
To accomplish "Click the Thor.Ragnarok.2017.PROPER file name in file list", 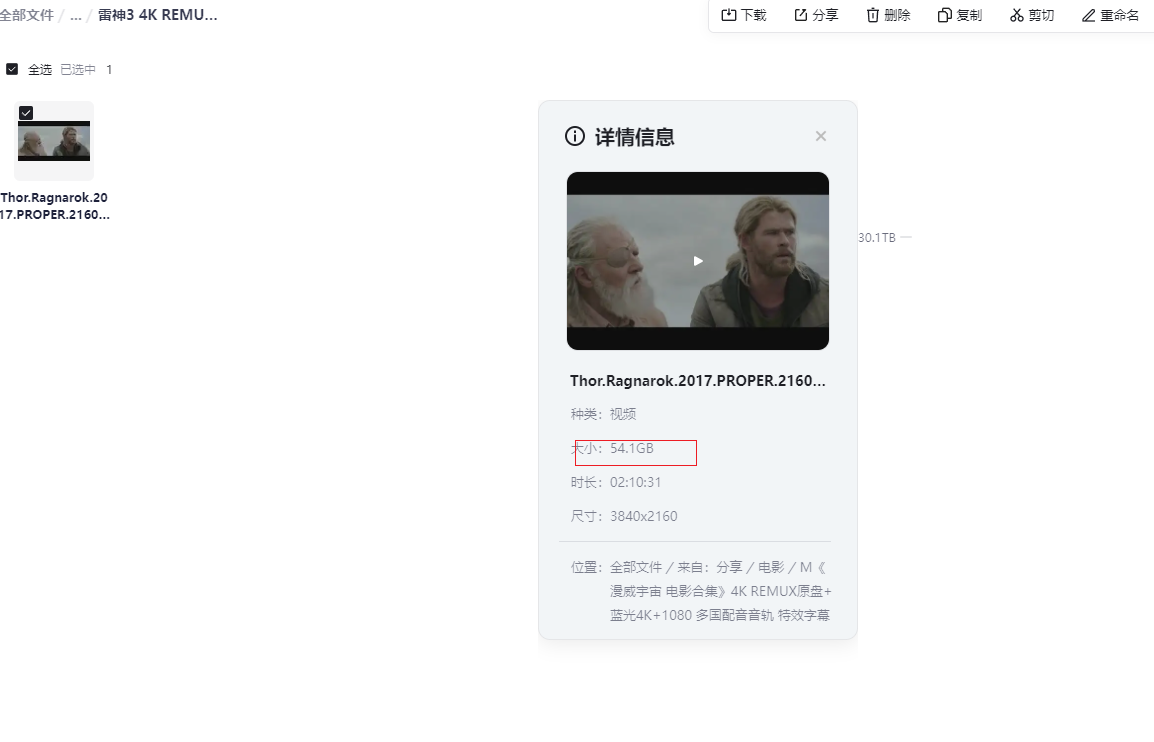I will coord(54,206).
